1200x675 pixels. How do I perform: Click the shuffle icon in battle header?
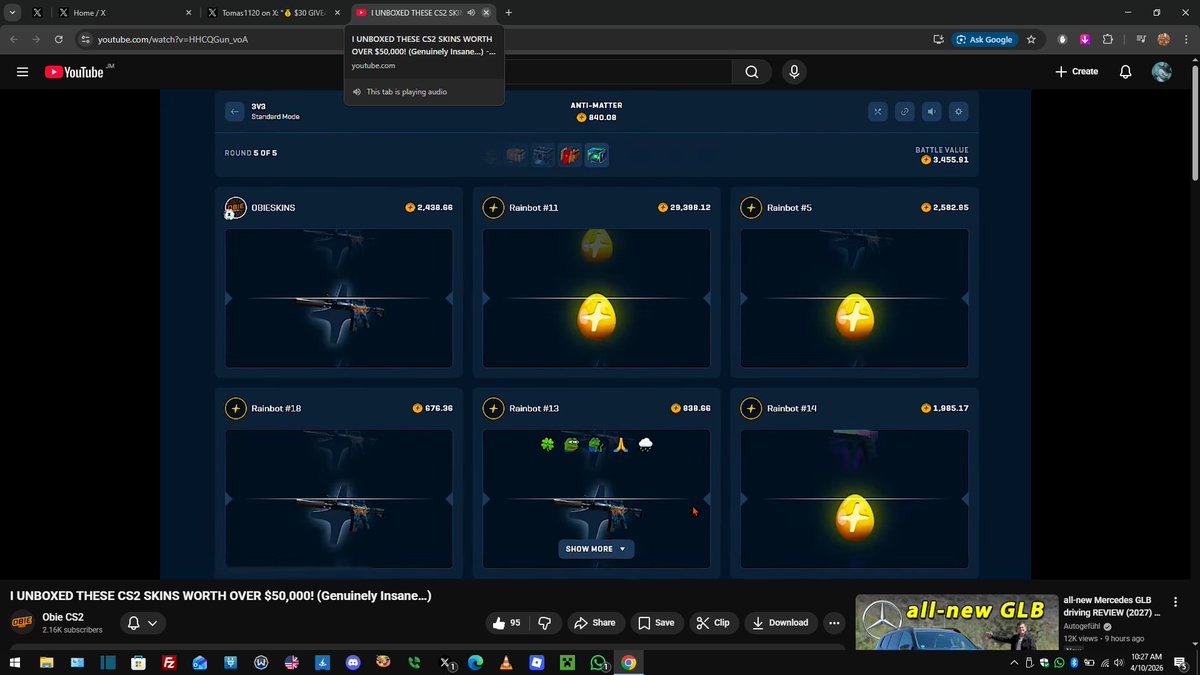coord(878,111)
